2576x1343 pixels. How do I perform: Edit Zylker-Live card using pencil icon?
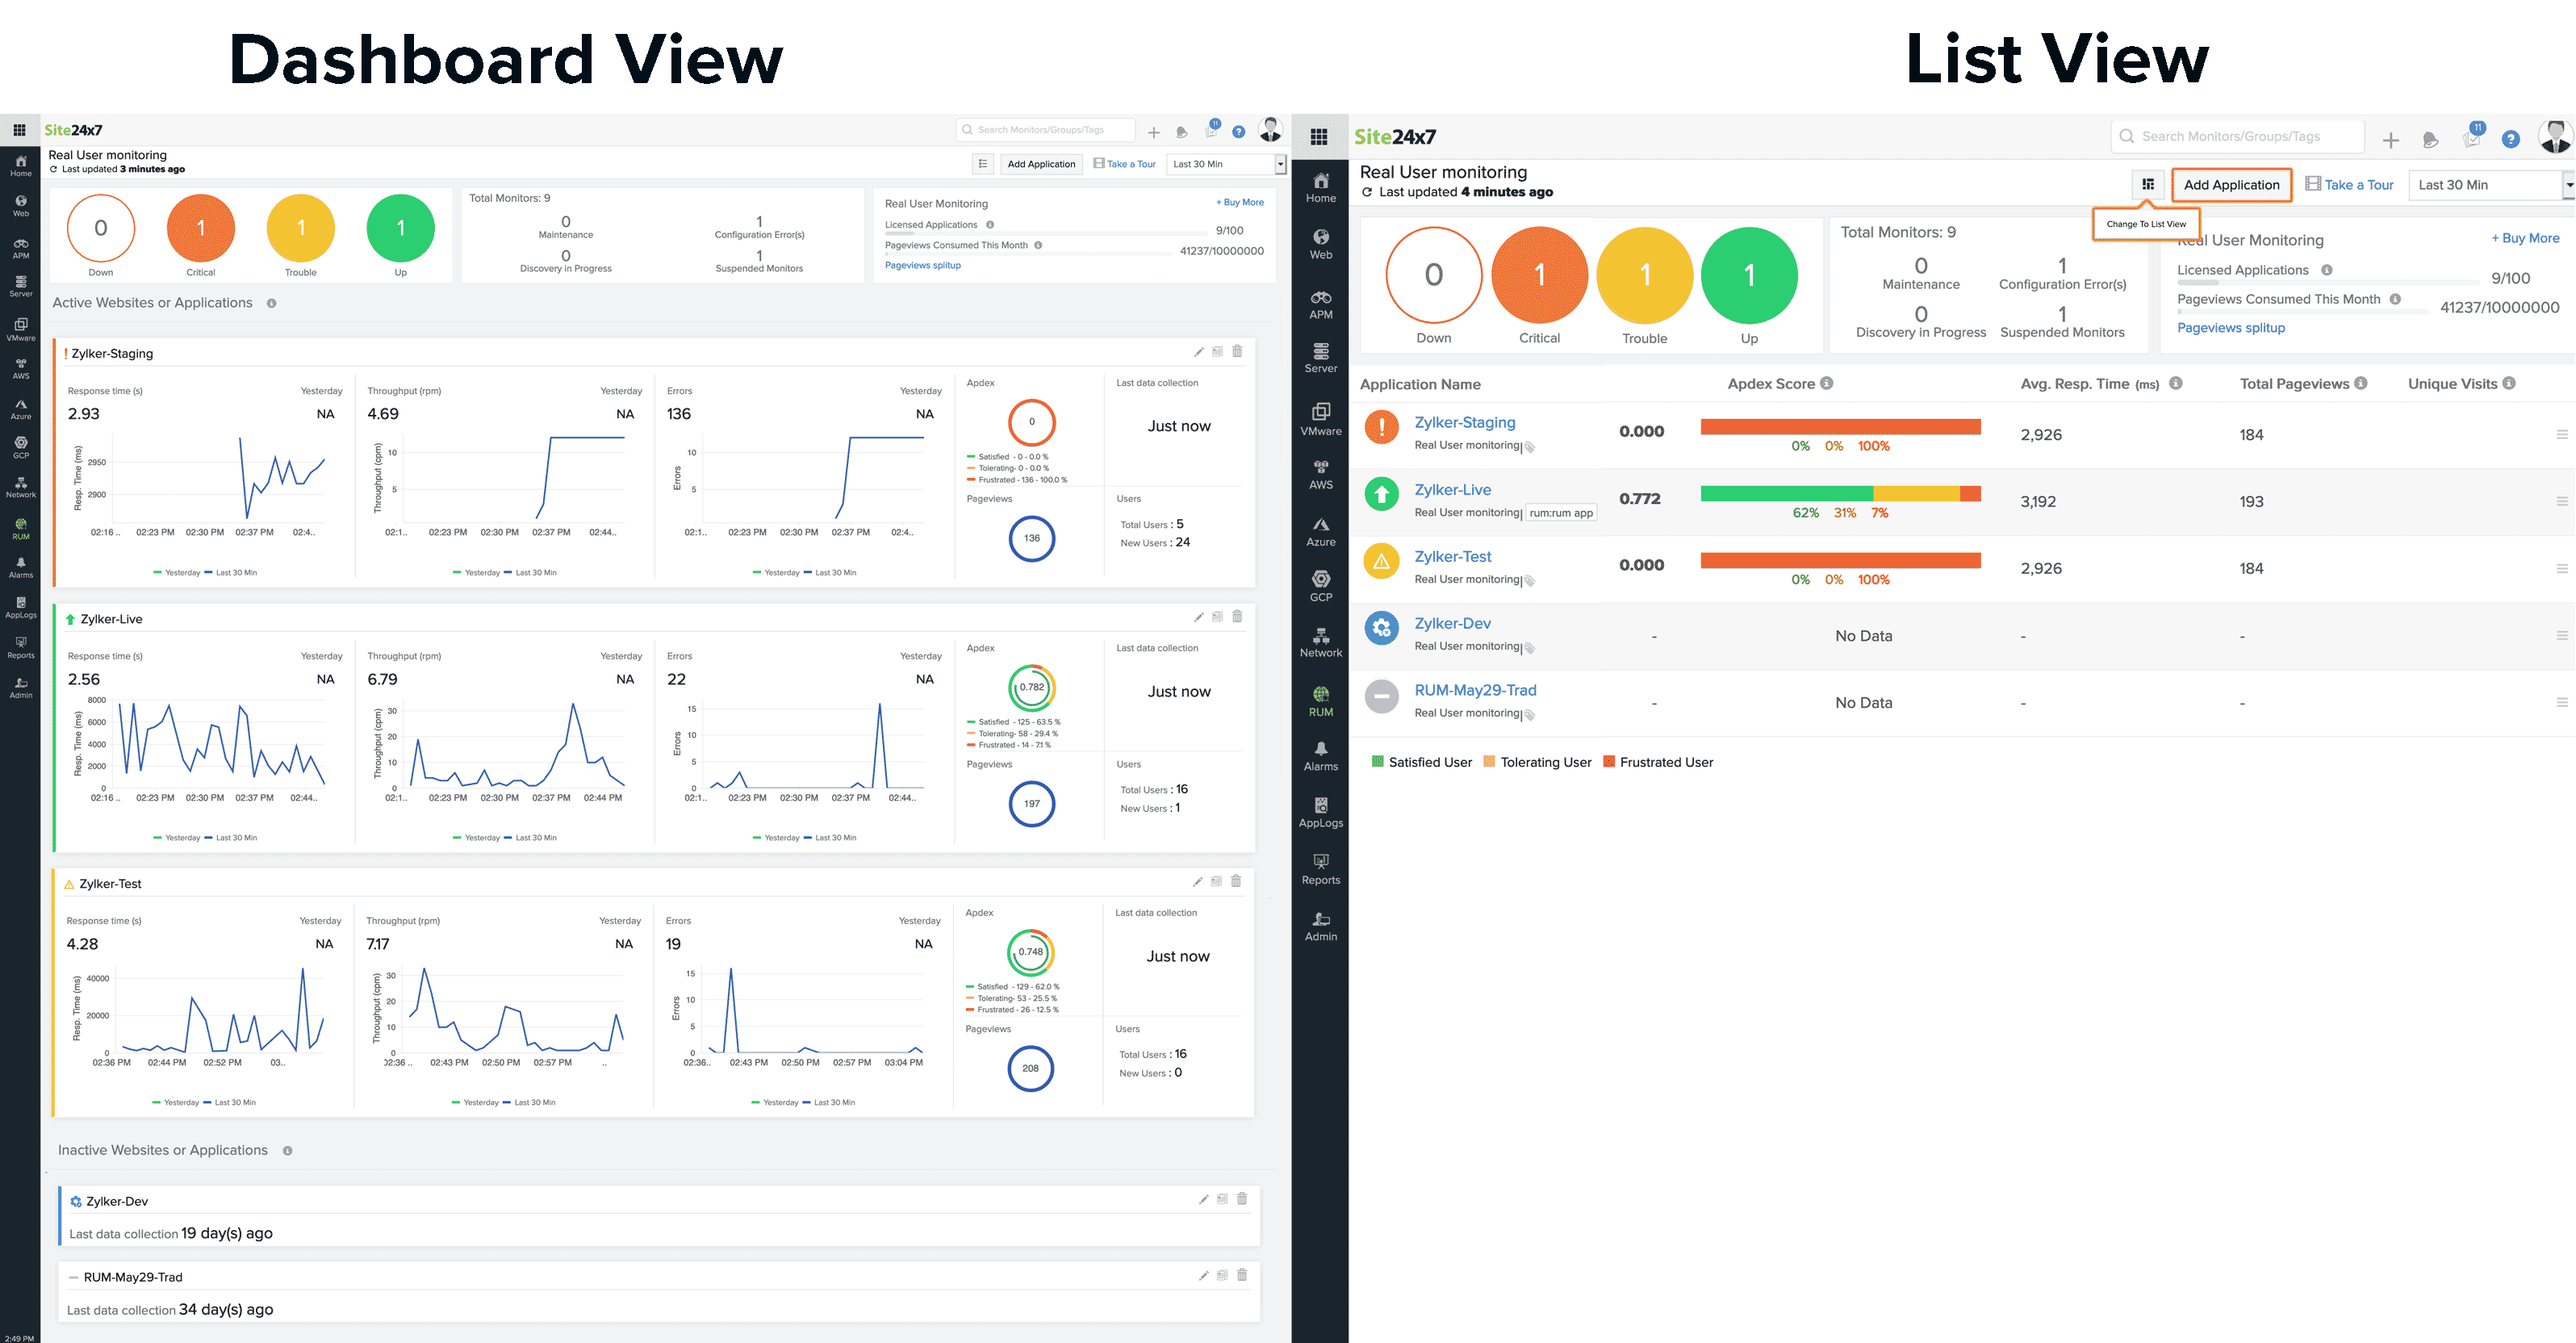[x=1198, y=617]
